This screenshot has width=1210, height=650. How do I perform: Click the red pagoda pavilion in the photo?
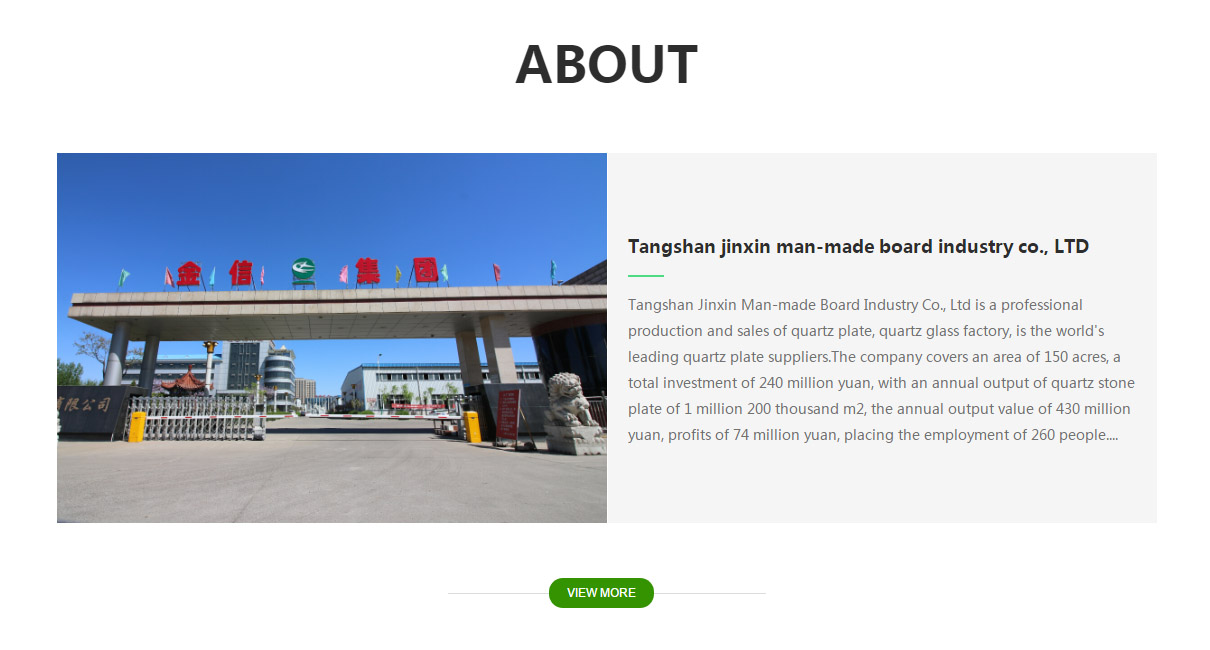[x=185, y=381]
